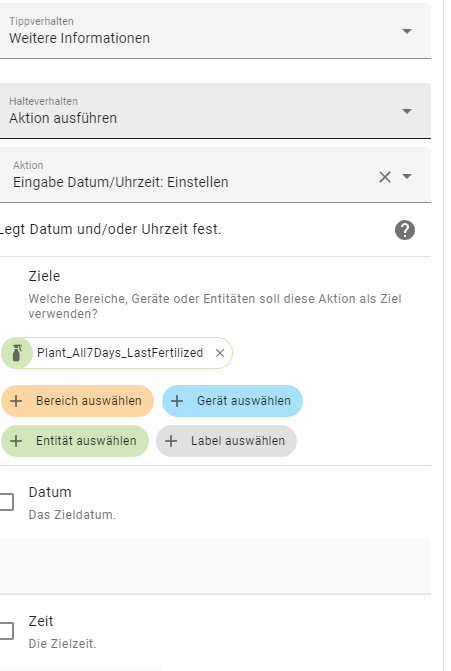The height and width of the screenshot is (671, 451).
Task: Open the help question mark icon
Action: pos(404,230)
